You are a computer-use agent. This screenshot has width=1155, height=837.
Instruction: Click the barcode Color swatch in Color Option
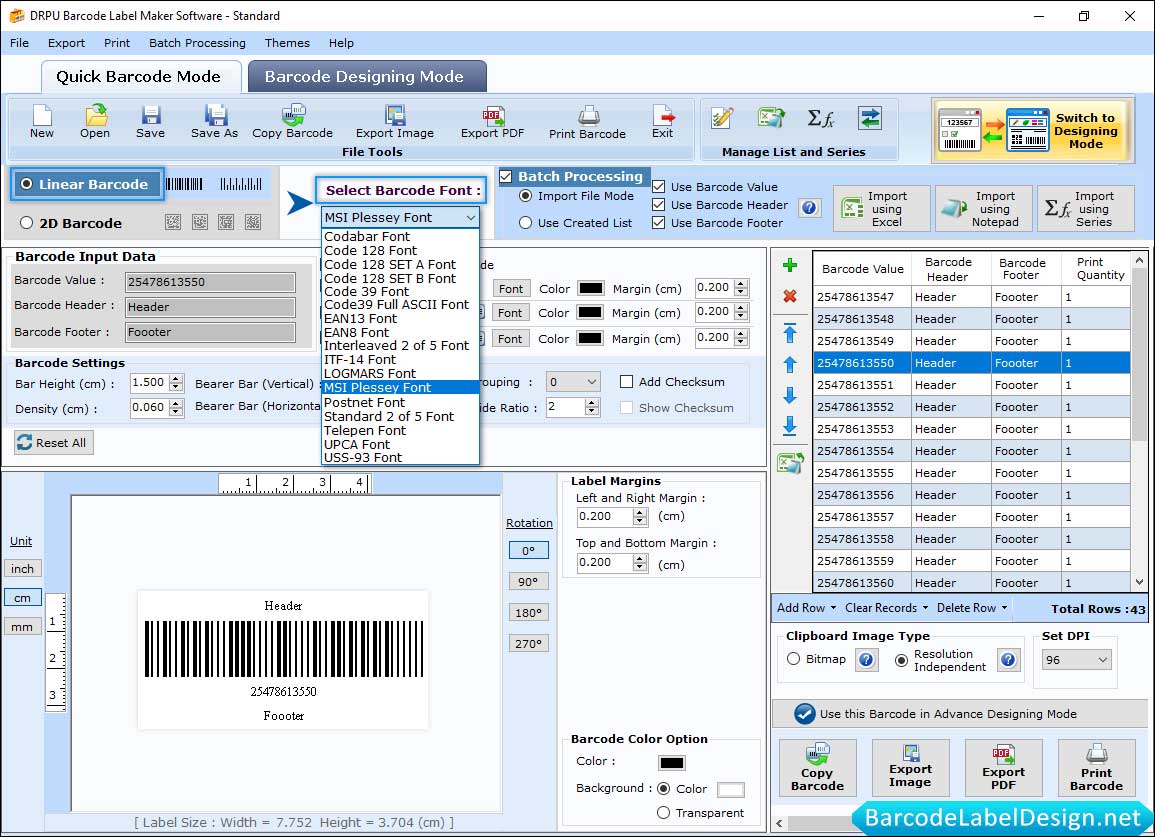pos(672,763)
